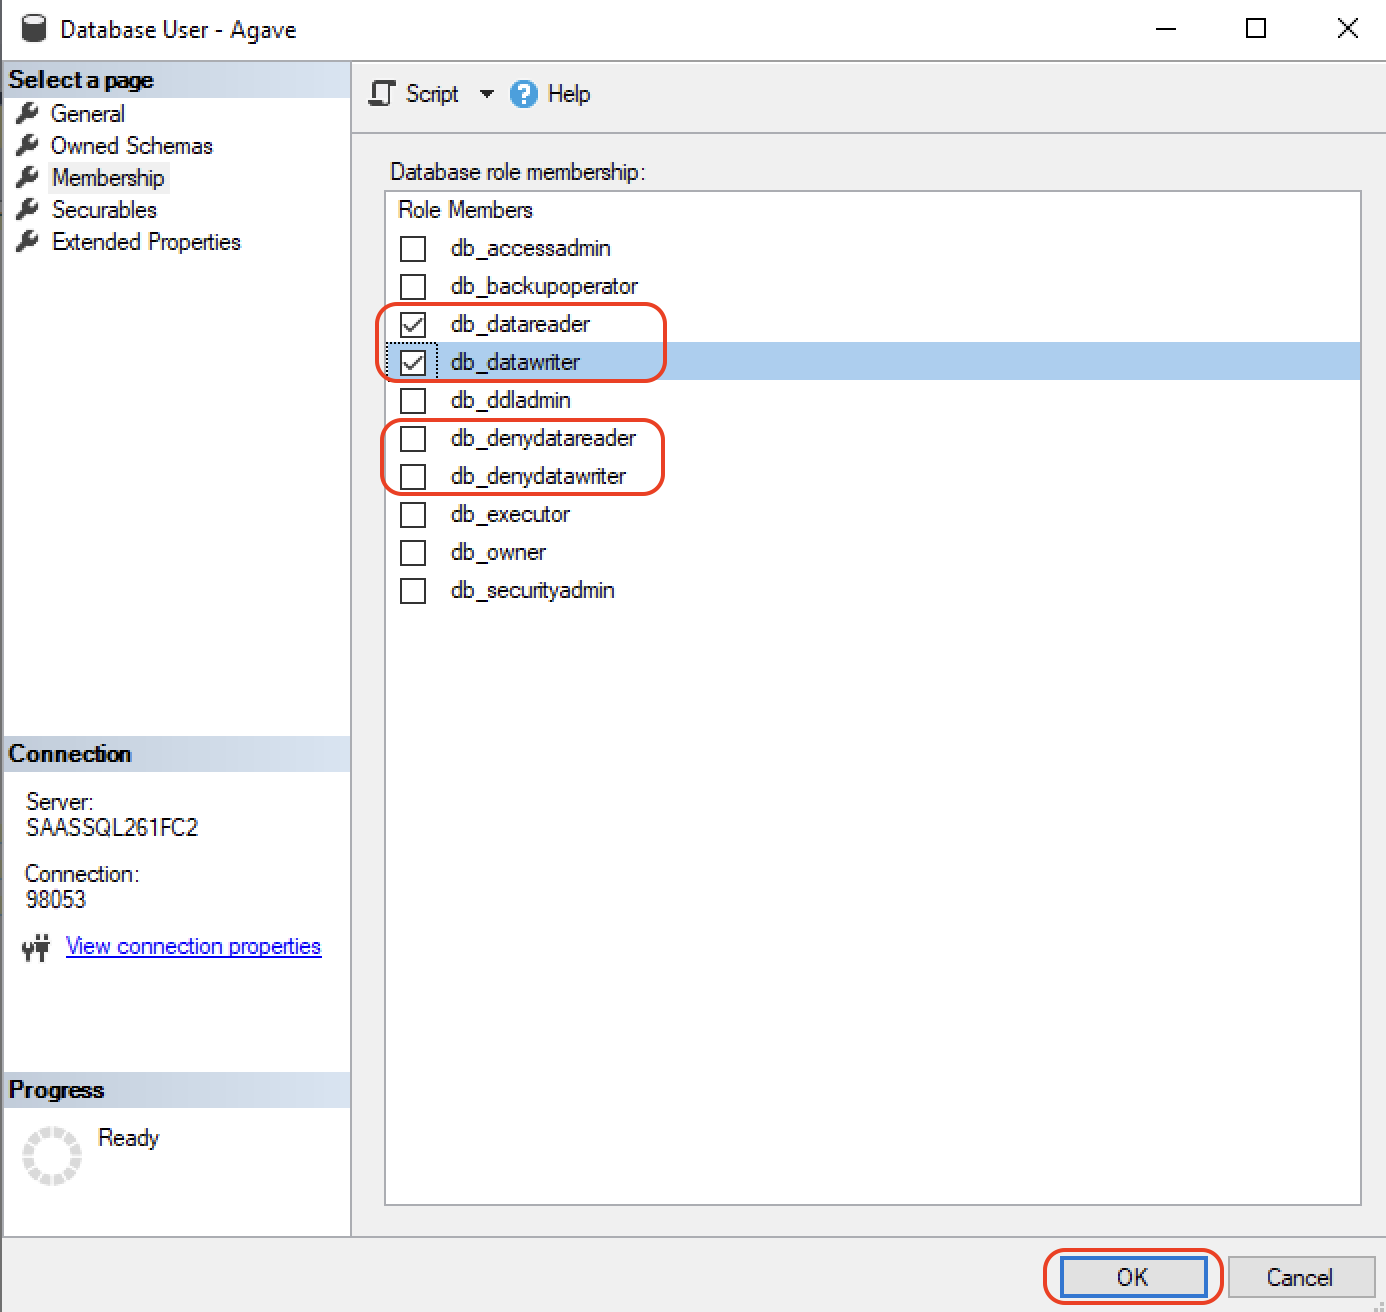Click the blue Help question icon
The width and height of the screenshot is (1386, 1312).
pyautogui.click(x=524, y=94)
